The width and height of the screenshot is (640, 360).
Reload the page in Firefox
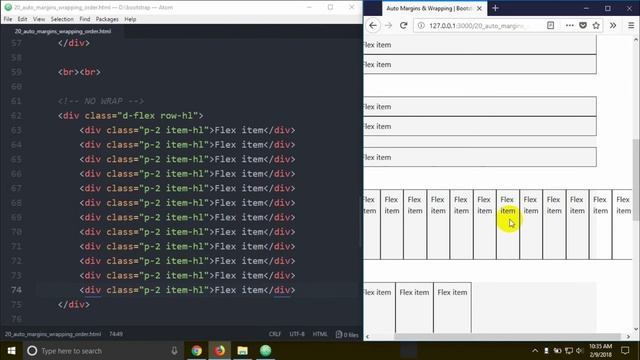tap(403, 25)
